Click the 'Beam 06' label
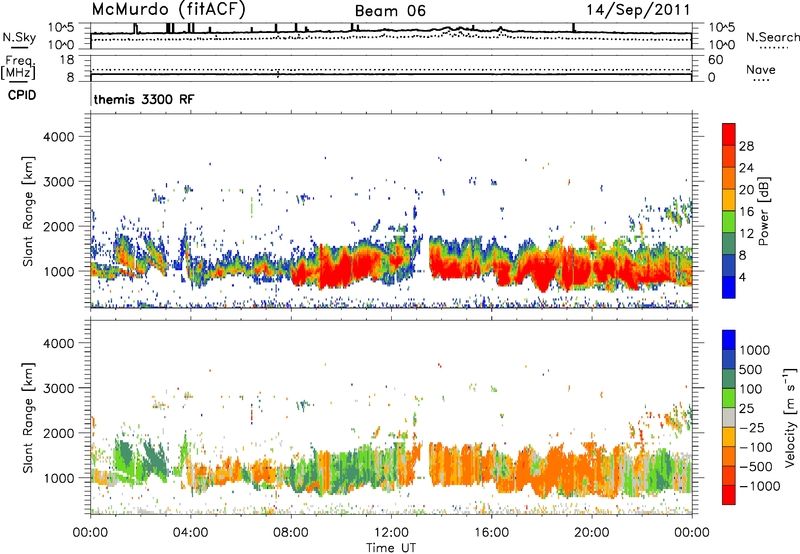Viewport: 800px width, 554px height. (390, 11)
